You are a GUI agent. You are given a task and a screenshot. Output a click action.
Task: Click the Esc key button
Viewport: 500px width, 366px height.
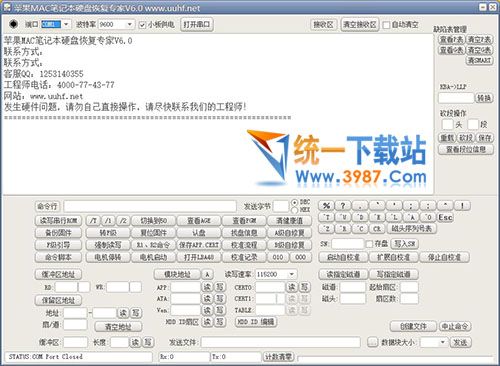[445, 217]
